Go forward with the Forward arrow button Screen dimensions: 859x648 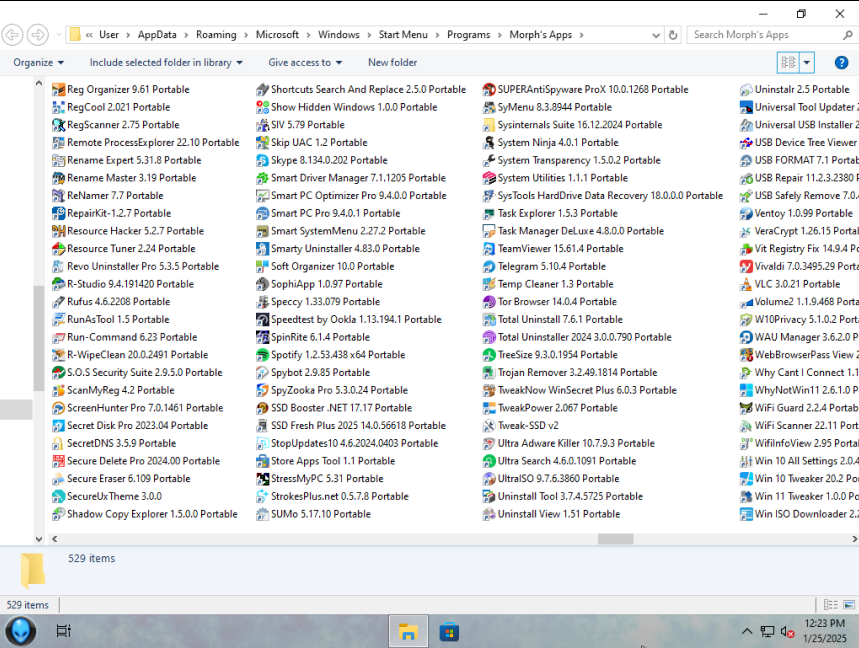(x=38, y=35)
